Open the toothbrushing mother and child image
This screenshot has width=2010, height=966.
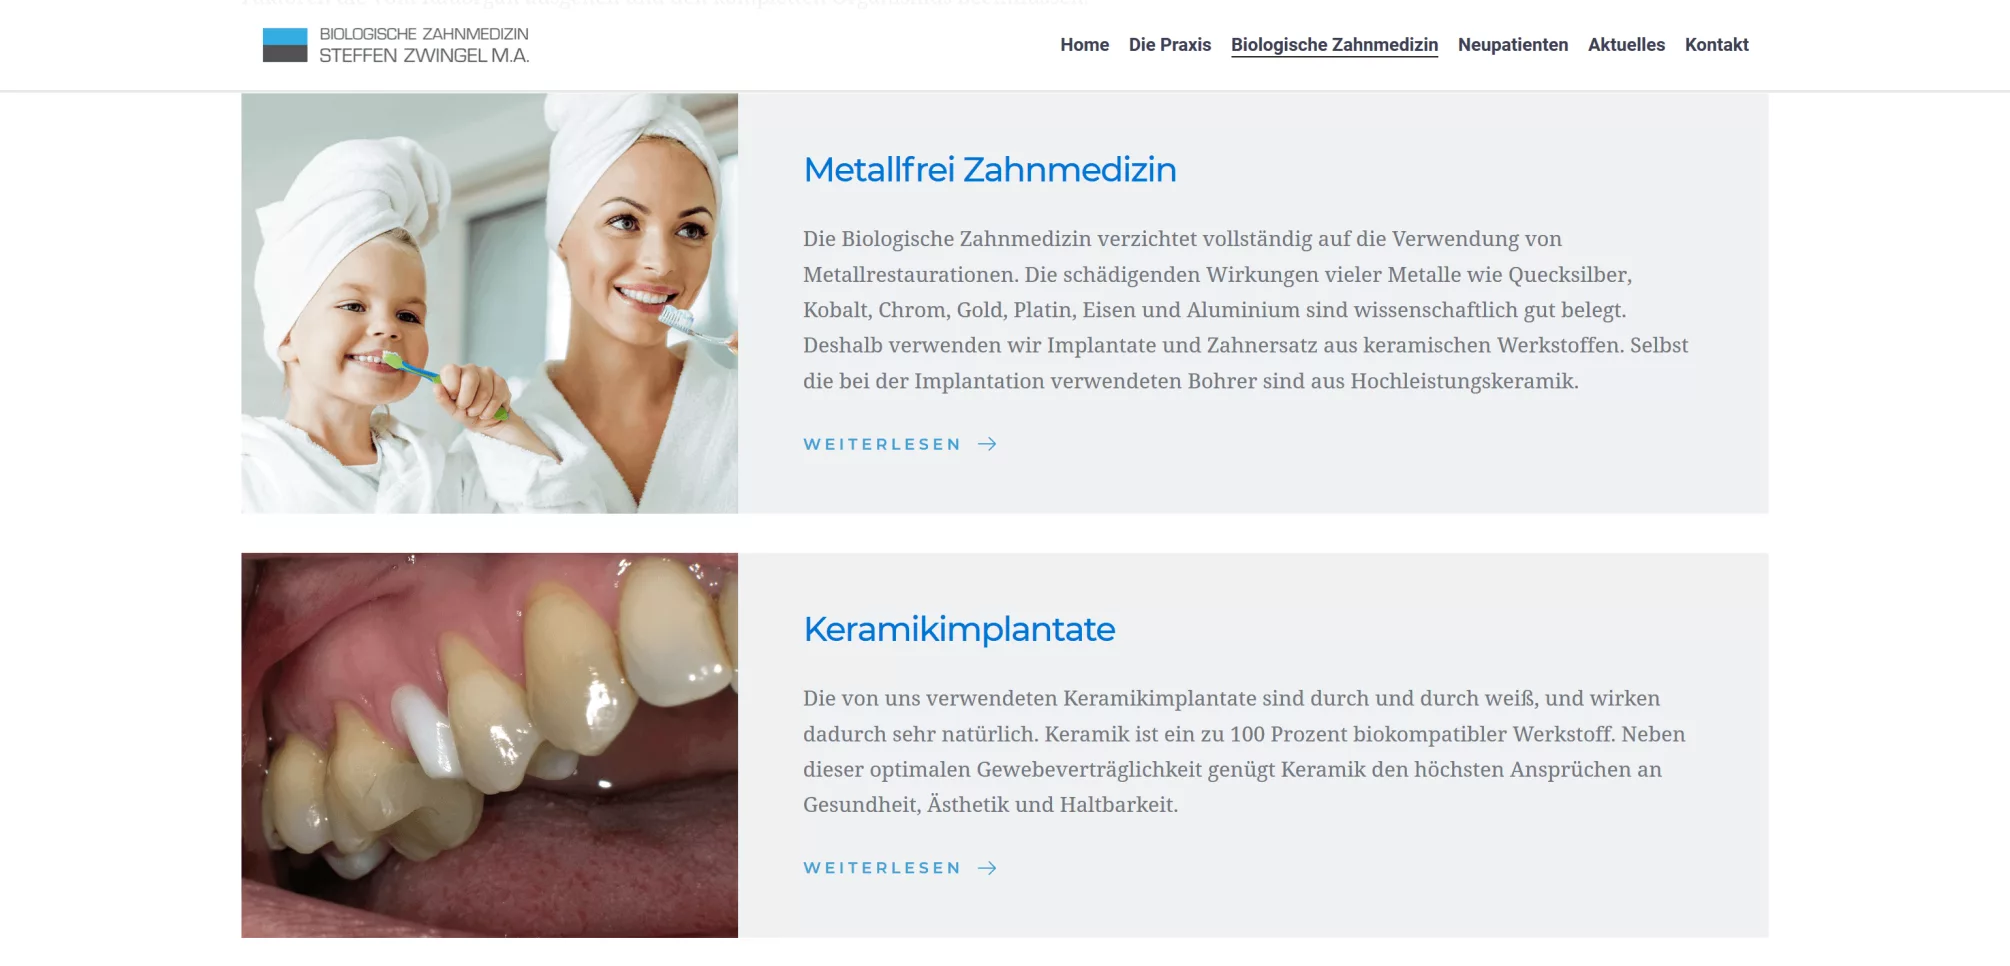tap(489, 303)
